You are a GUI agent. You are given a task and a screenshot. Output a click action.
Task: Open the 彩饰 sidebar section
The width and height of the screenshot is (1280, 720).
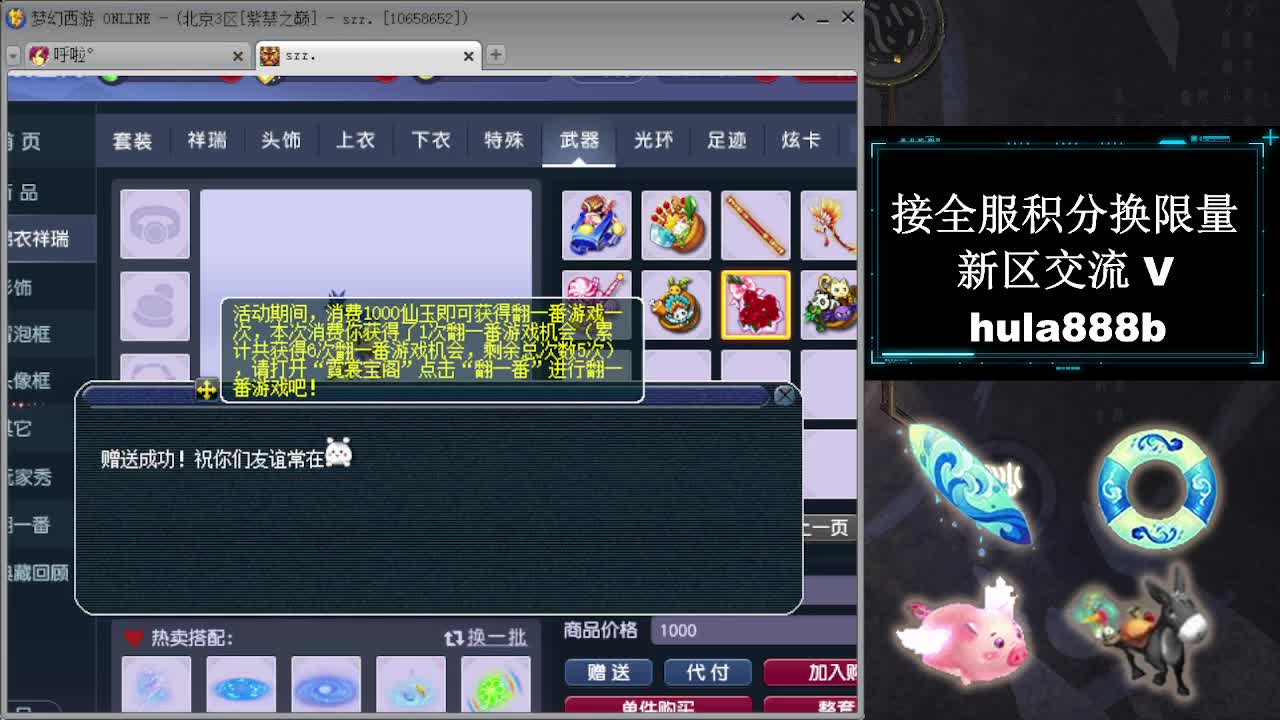(21, 287)
